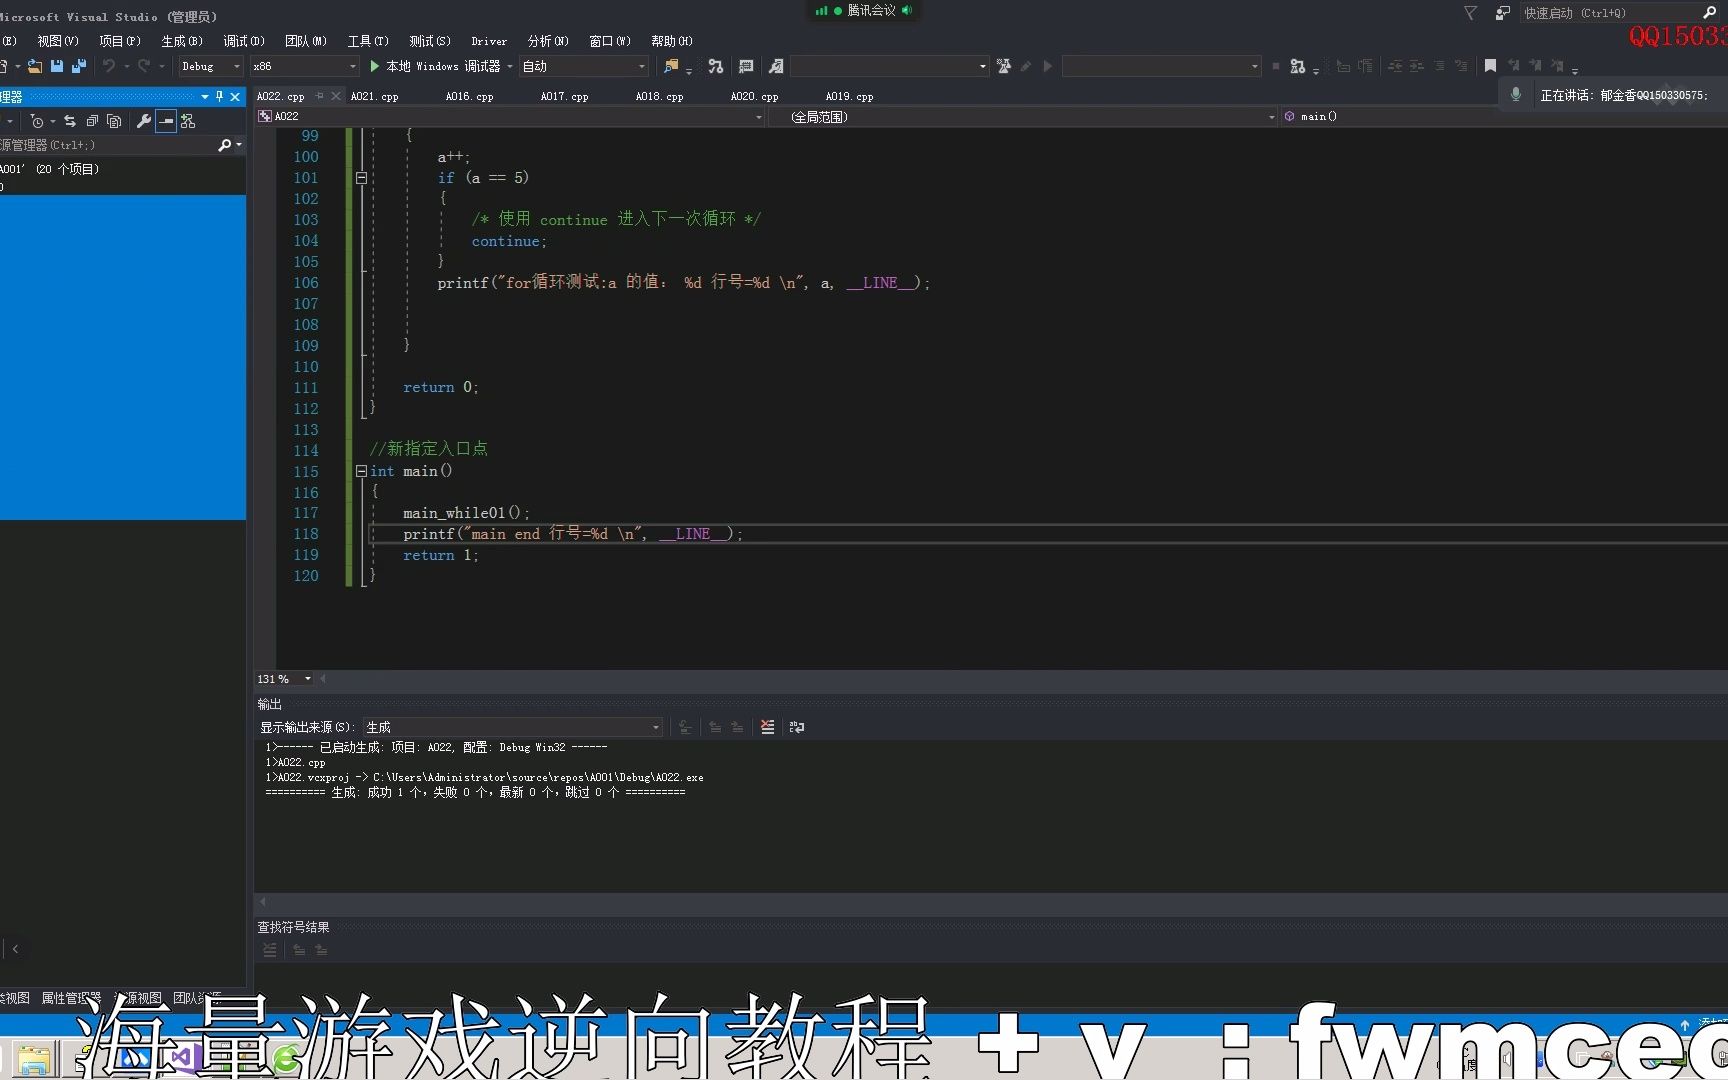Pin the A022.cpp tab
The width and height of the screenshot is (1728, 1080).
[x=320, y=96]
